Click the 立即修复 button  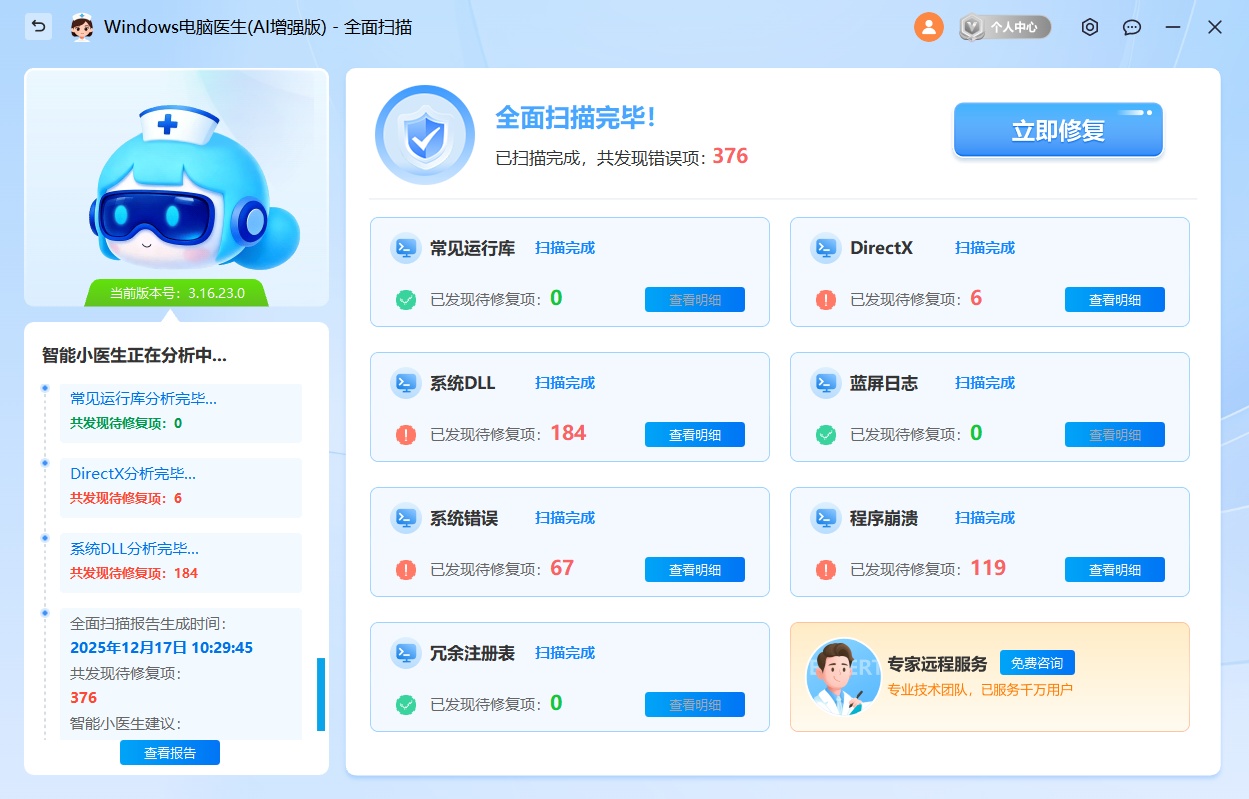1058,131
